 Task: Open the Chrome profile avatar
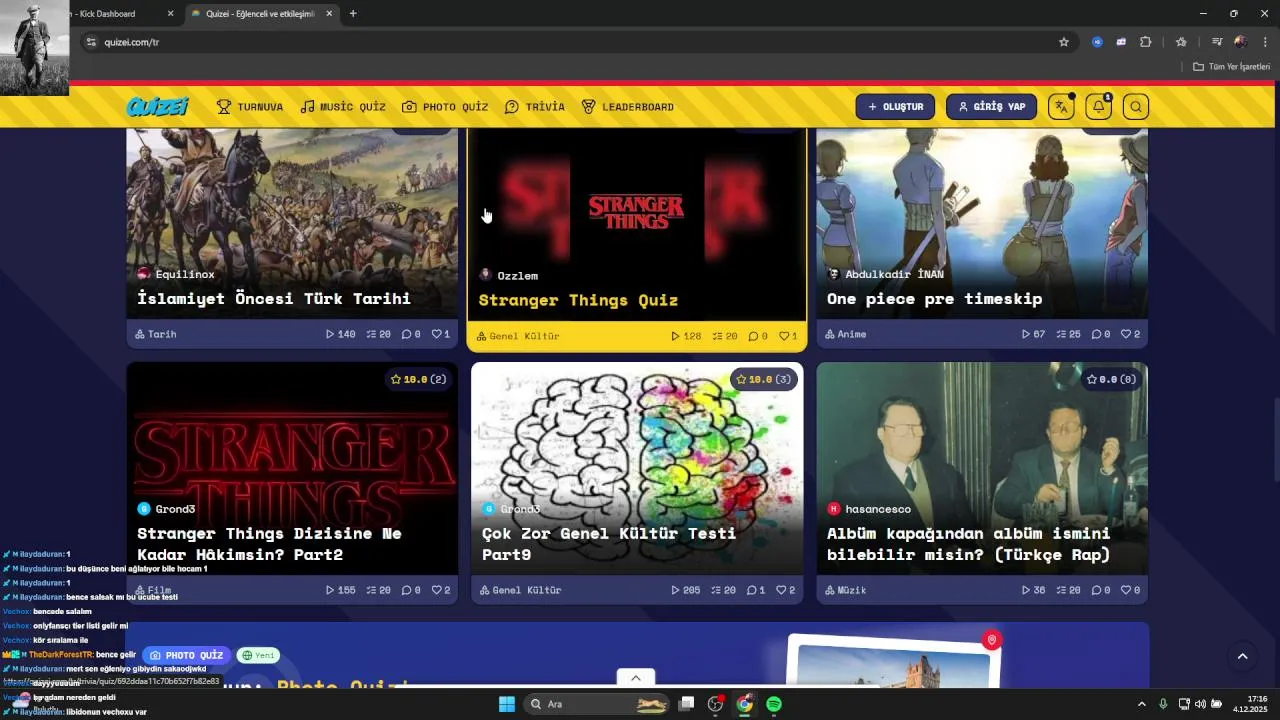(1241, 42)
